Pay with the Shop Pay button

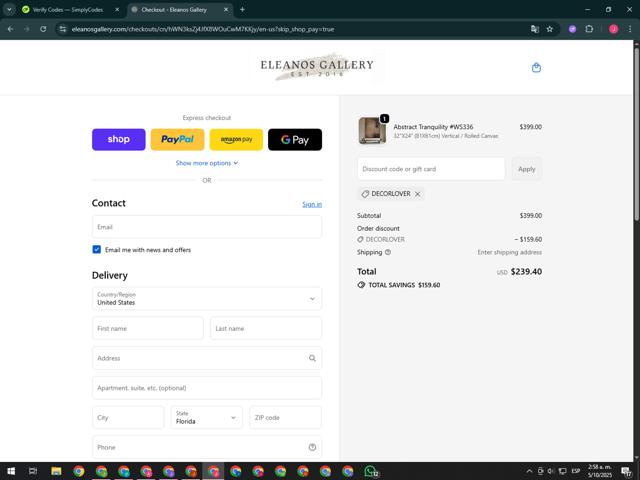click(x=118, y=140)
